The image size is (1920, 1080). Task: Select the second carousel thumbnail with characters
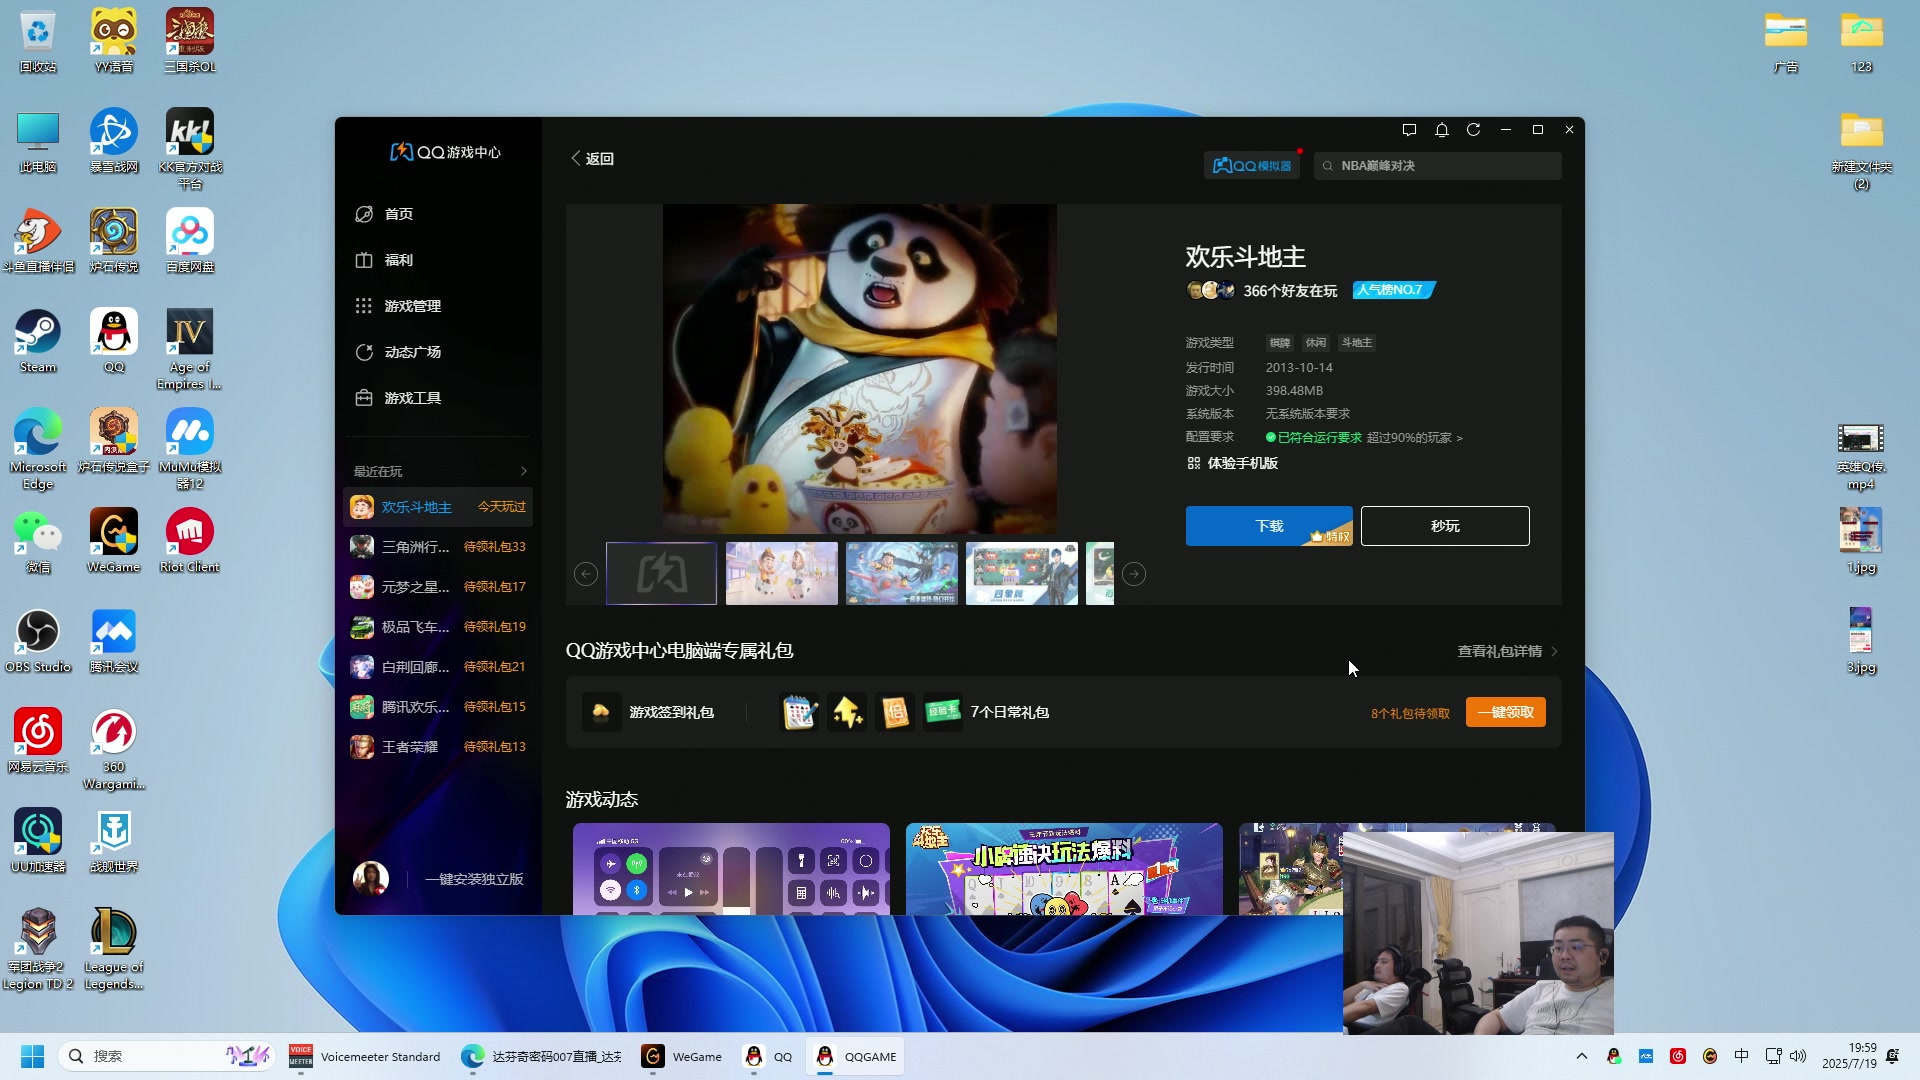782,574
